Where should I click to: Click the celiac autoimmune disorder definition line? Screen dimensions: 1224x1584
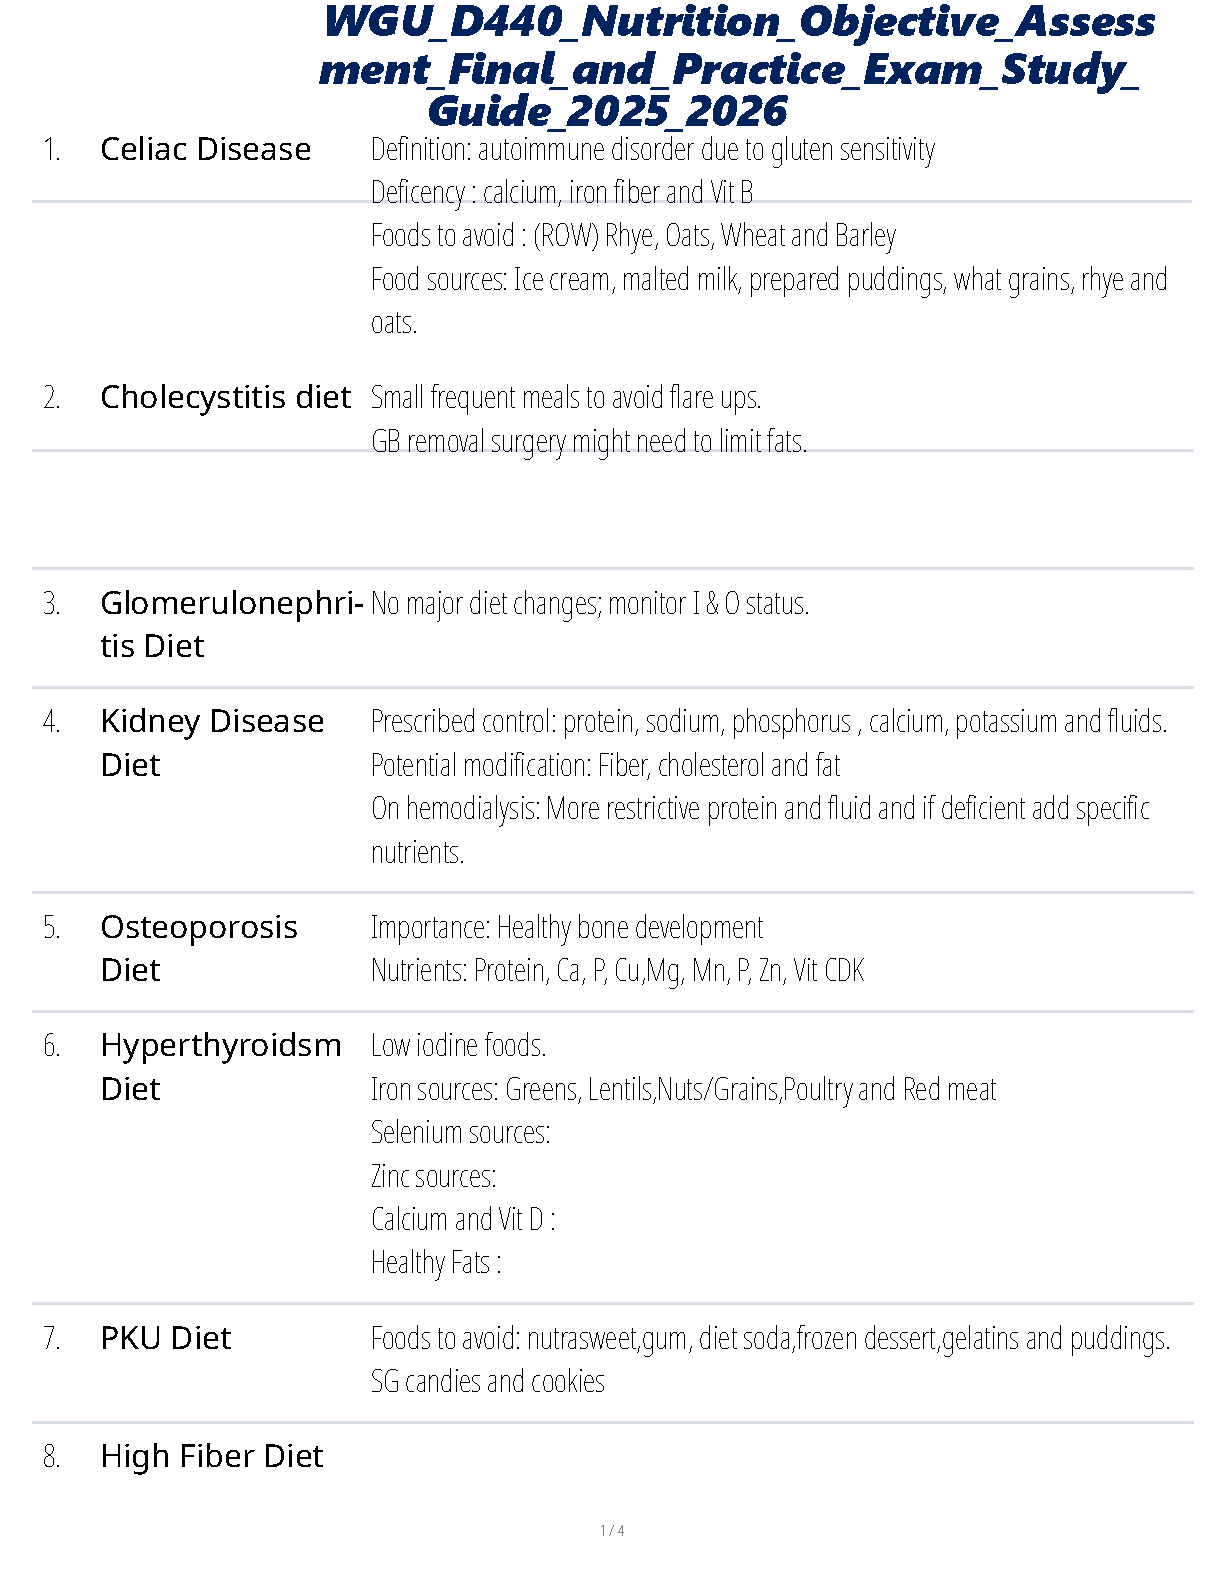point(652,150)
